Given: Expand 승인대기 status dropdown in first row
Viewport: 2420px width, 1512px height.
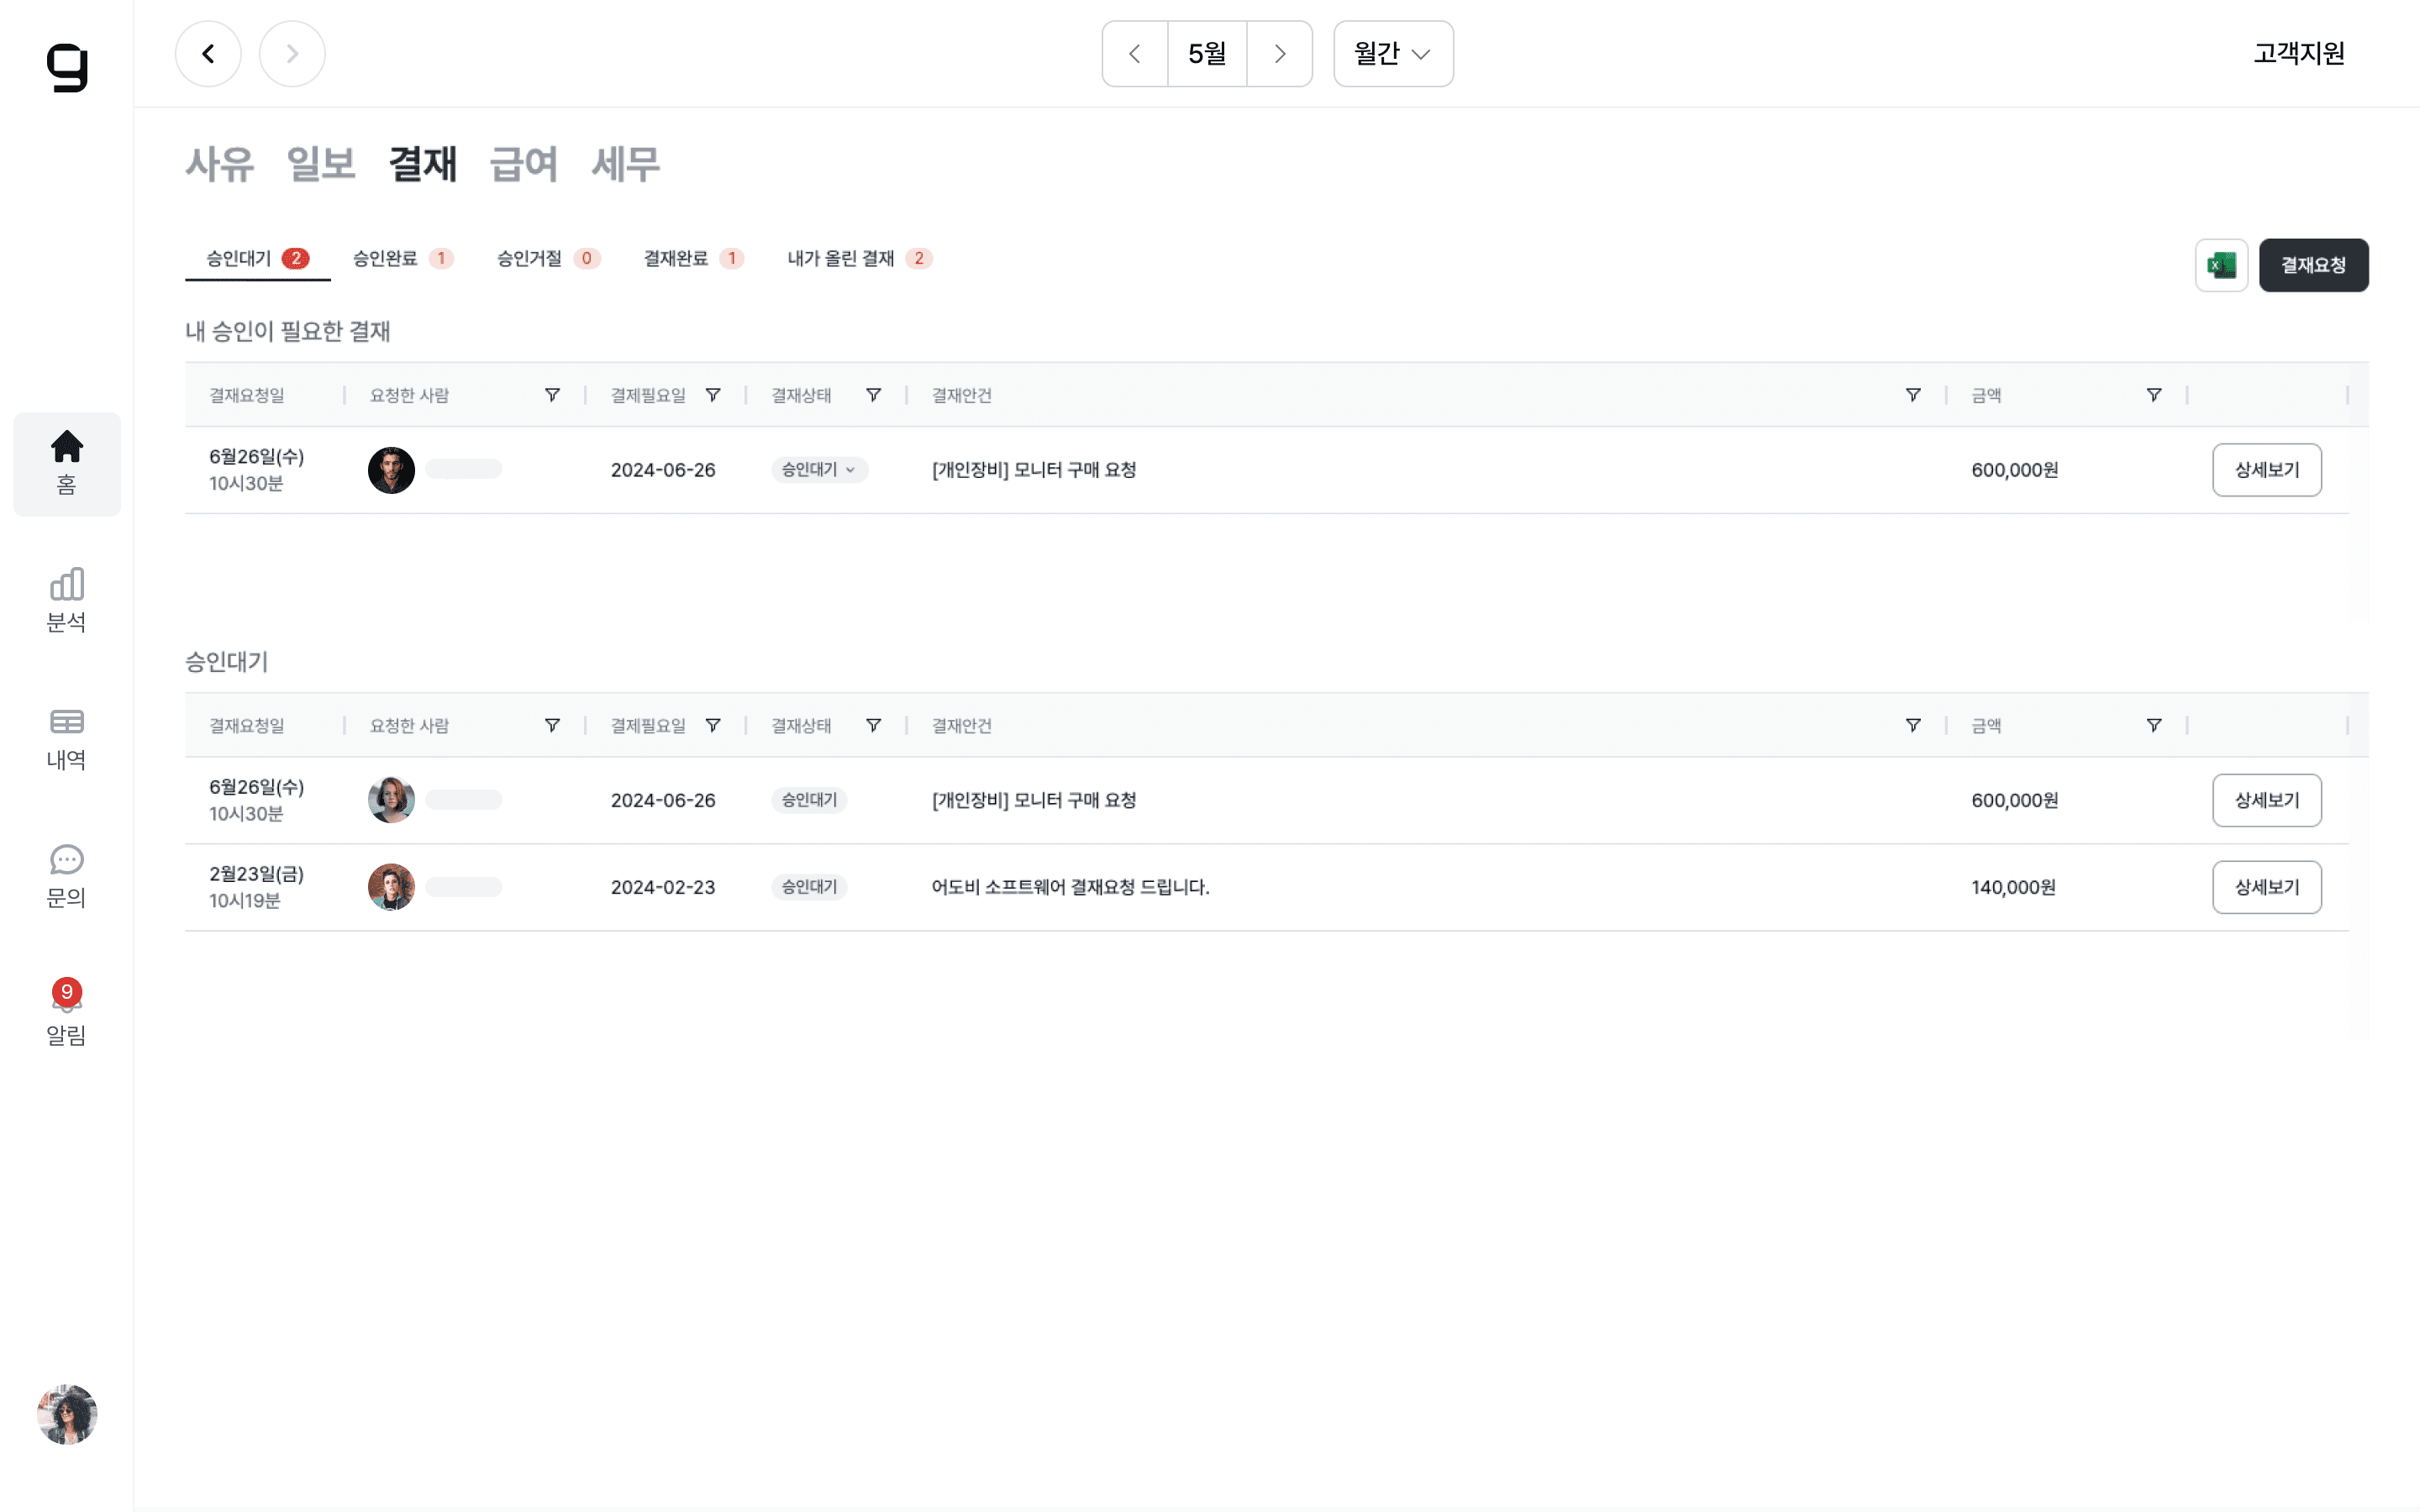Looking at the screenshot, I should coord(818,470).
